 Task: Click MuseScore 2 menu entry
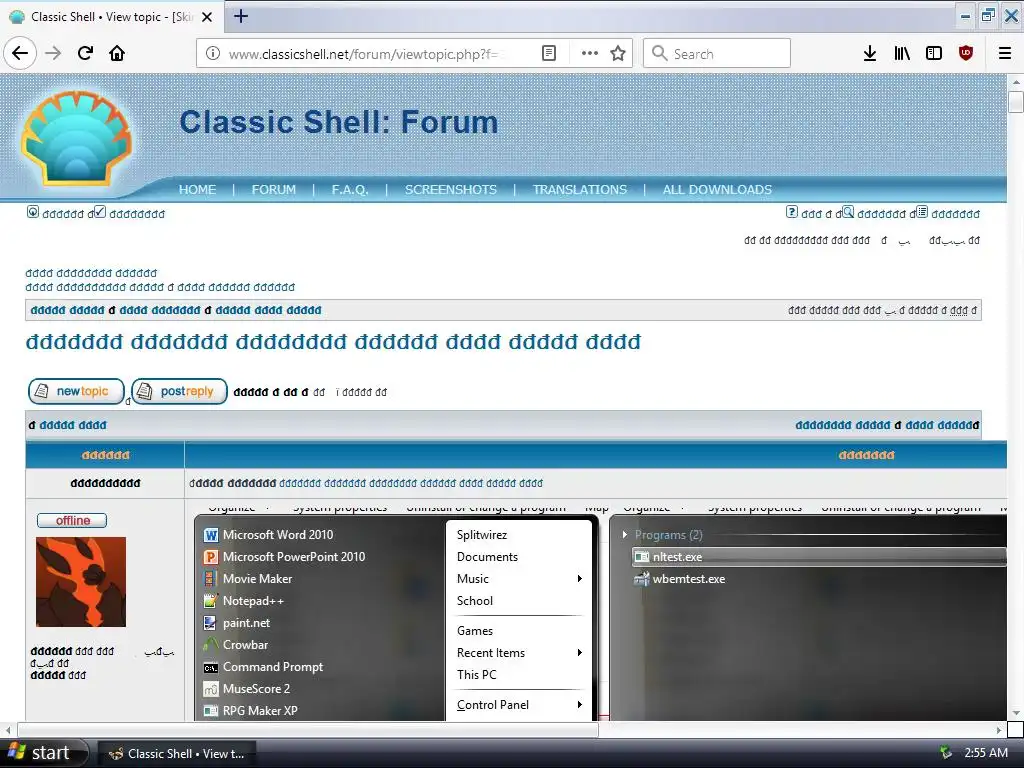[x=247, y=689]
